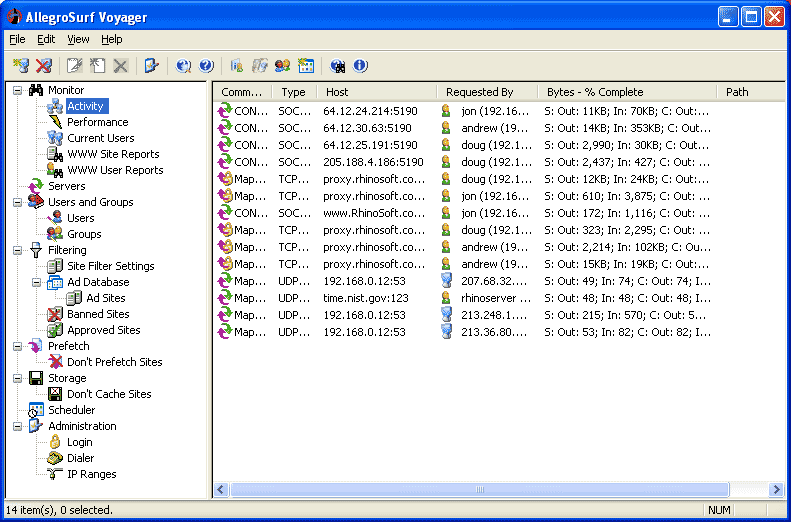The image size is (791, 522).
Task: Click the horizontal scrollbar left arrow
Action: pyautogui.click(x=220, y=489)
